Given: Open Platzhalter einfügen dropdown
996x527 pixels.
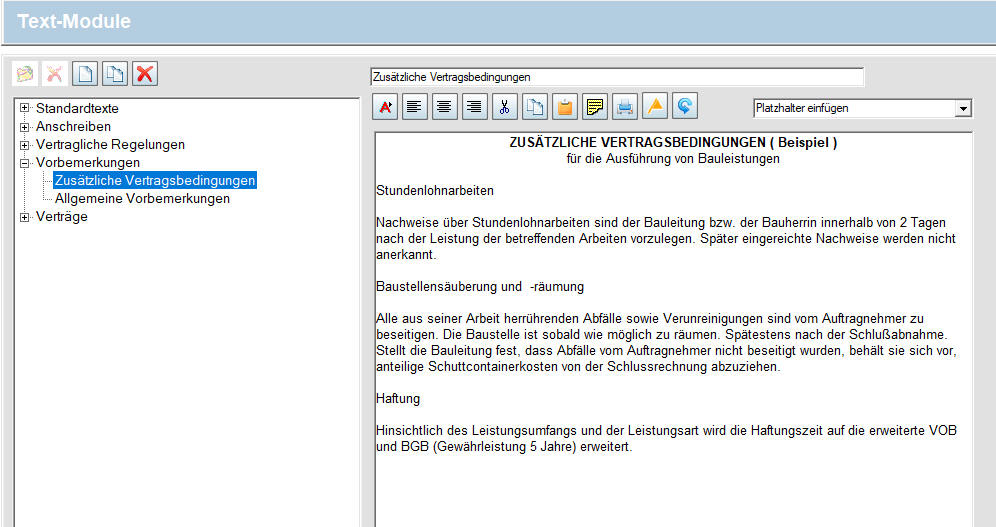Looking at the screenshot, I should point(963,109).
